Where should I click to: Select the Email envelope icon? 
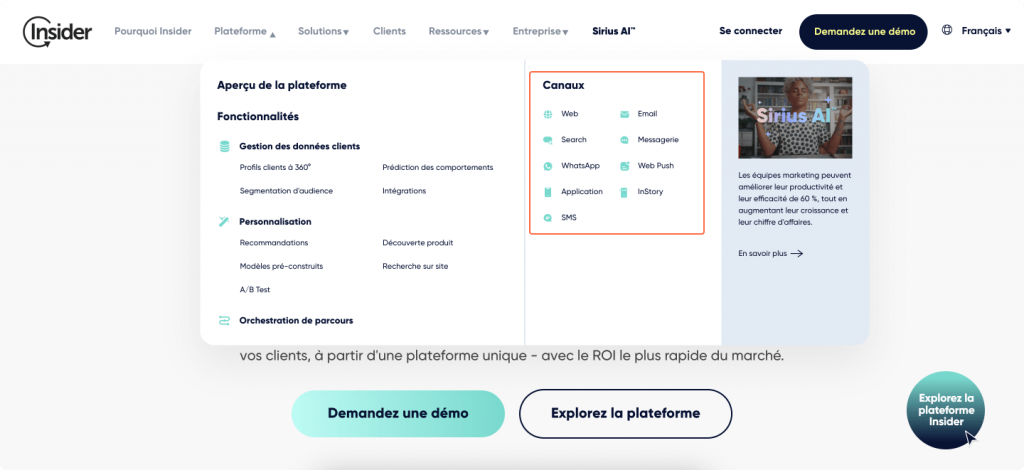point(624,114)
